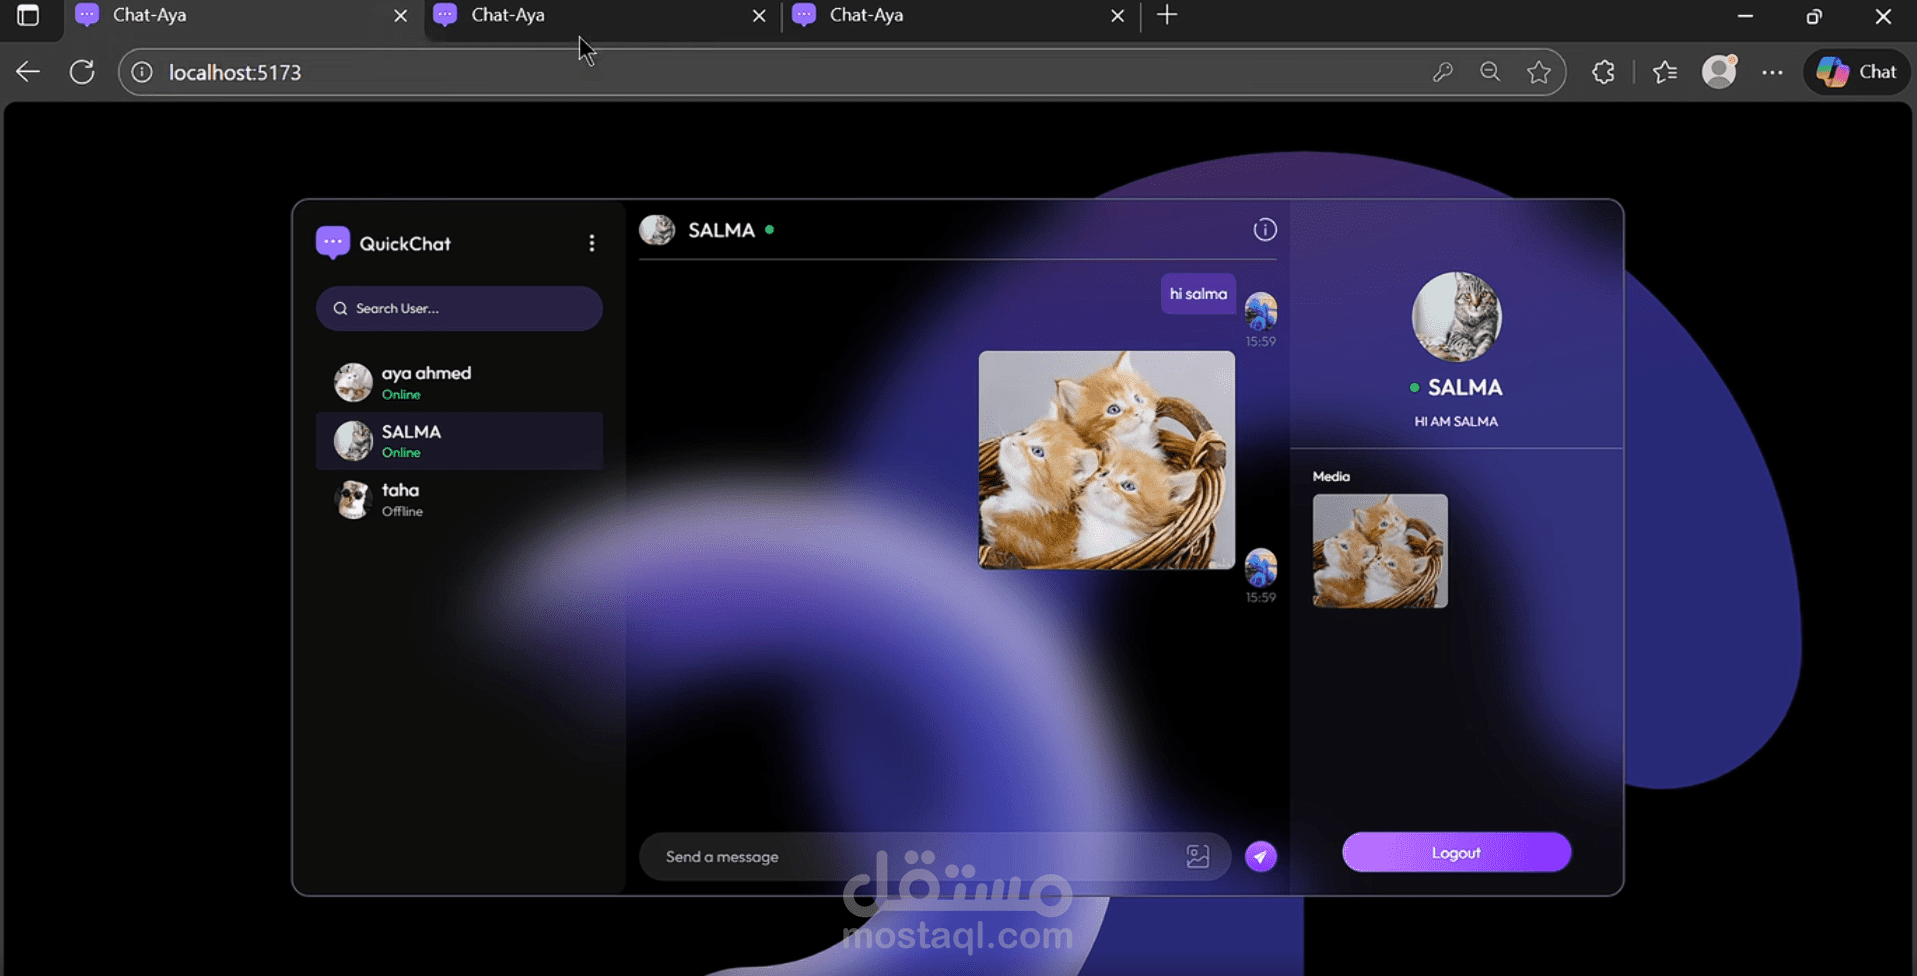Attach an image via the gallery icon
The height and width of the screenshot is (976, 1917).
1198,856
